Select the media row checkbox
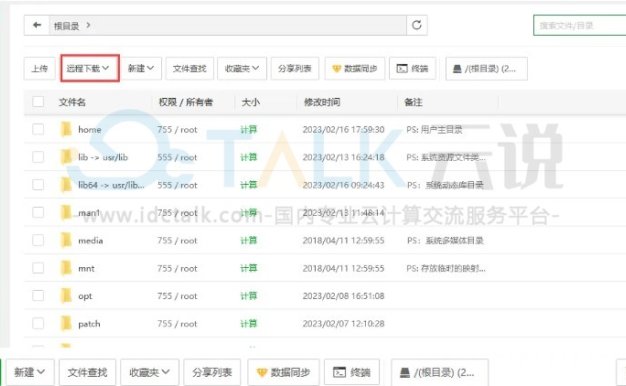Image resolution: width=626 pixels, height=386 pixels. (x=38, y=240)
